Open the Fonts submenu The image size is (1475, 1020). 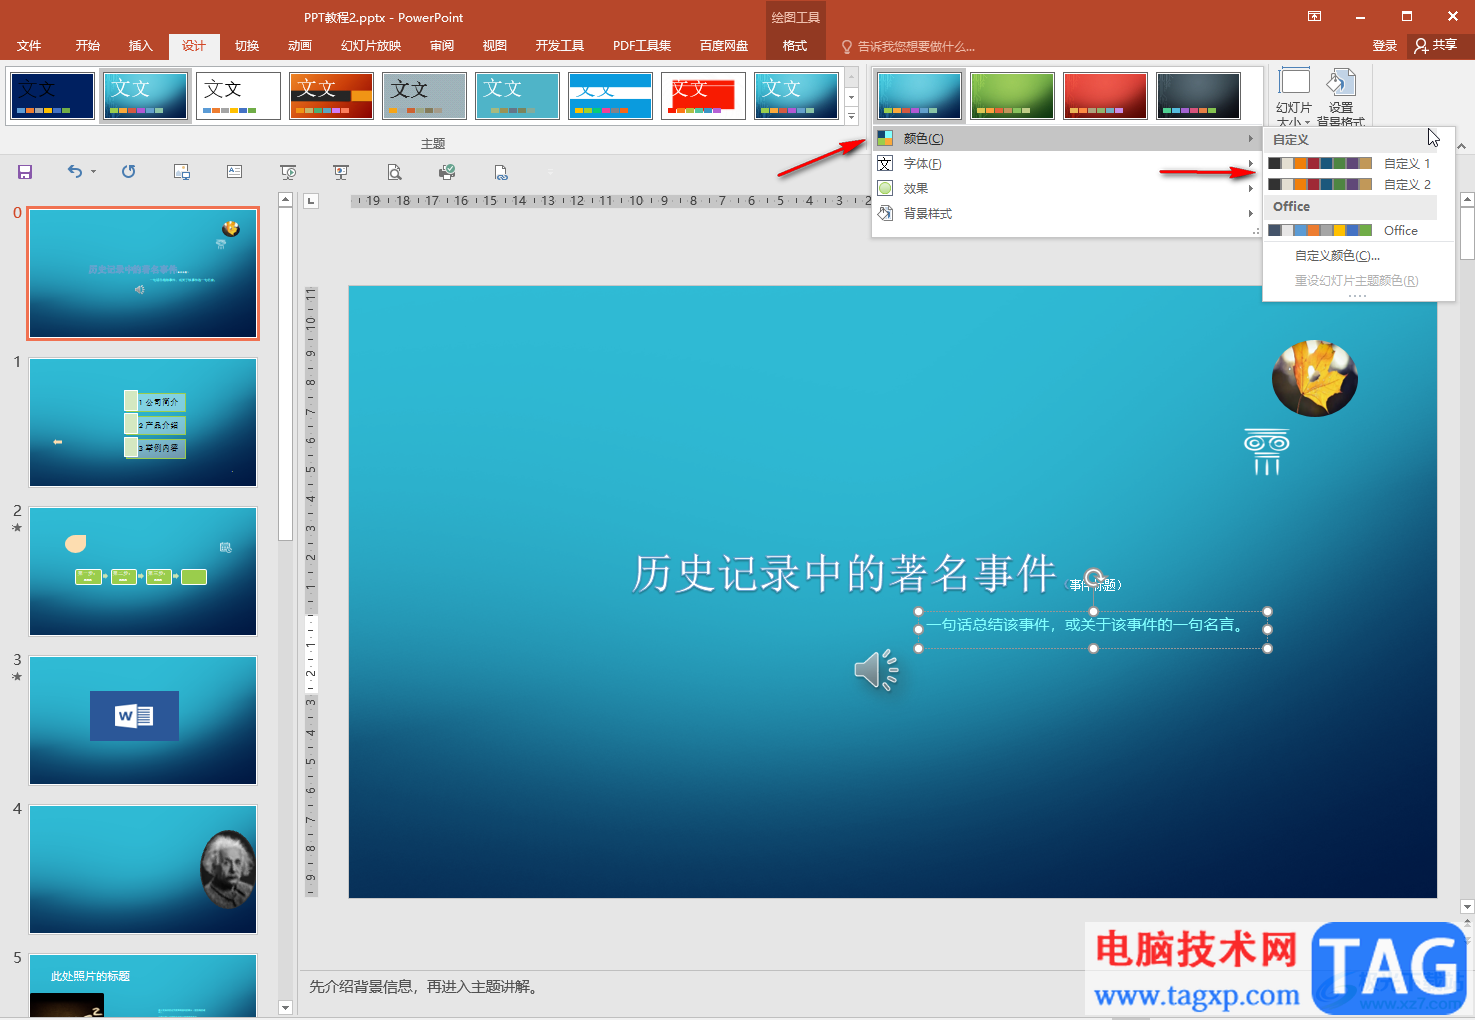[1066, 163]
